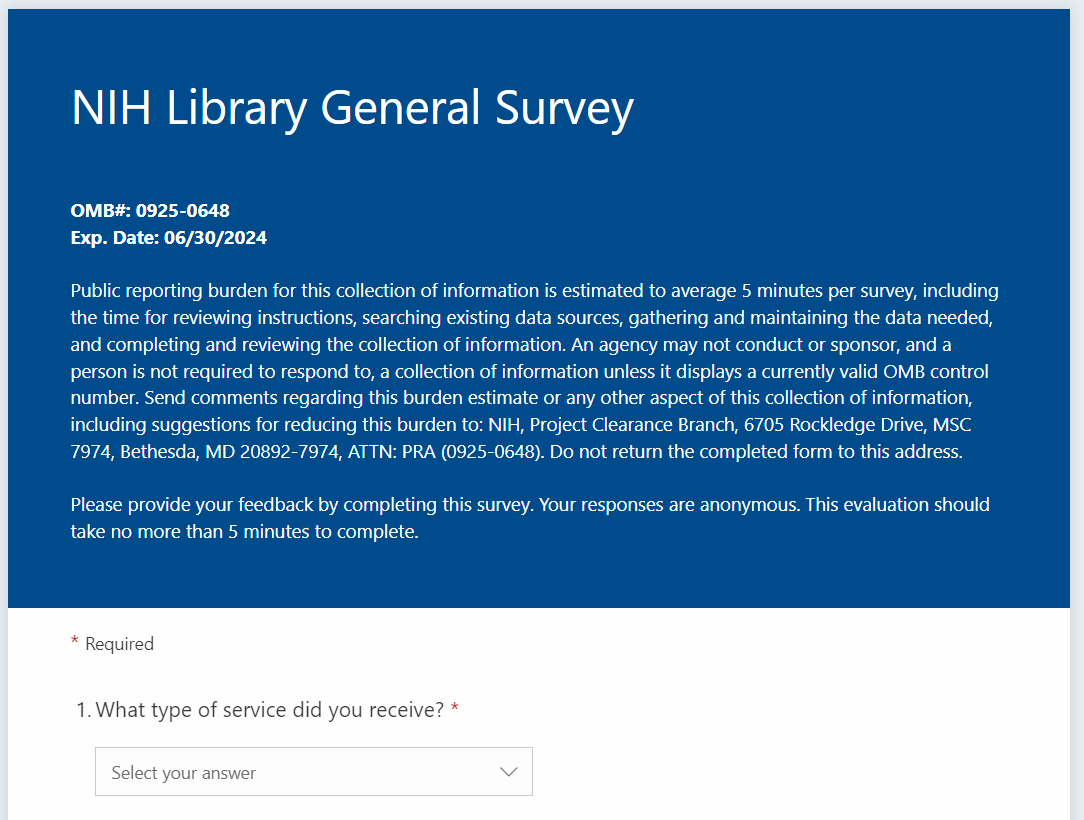Click "Your responses are anonymous" sentence
This screenshot has height=820, width=1084.
(669, 505)
